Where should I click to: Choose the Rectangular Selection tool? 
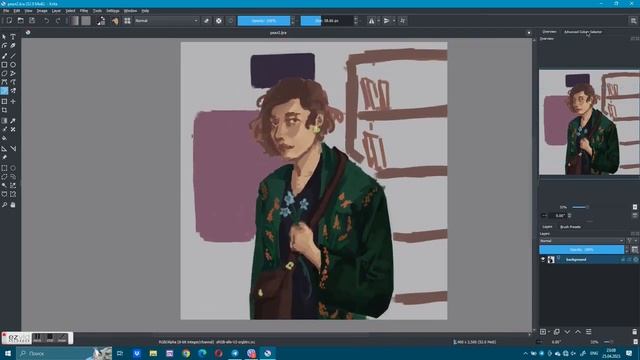pyautogui.click(x=4, y=168)
